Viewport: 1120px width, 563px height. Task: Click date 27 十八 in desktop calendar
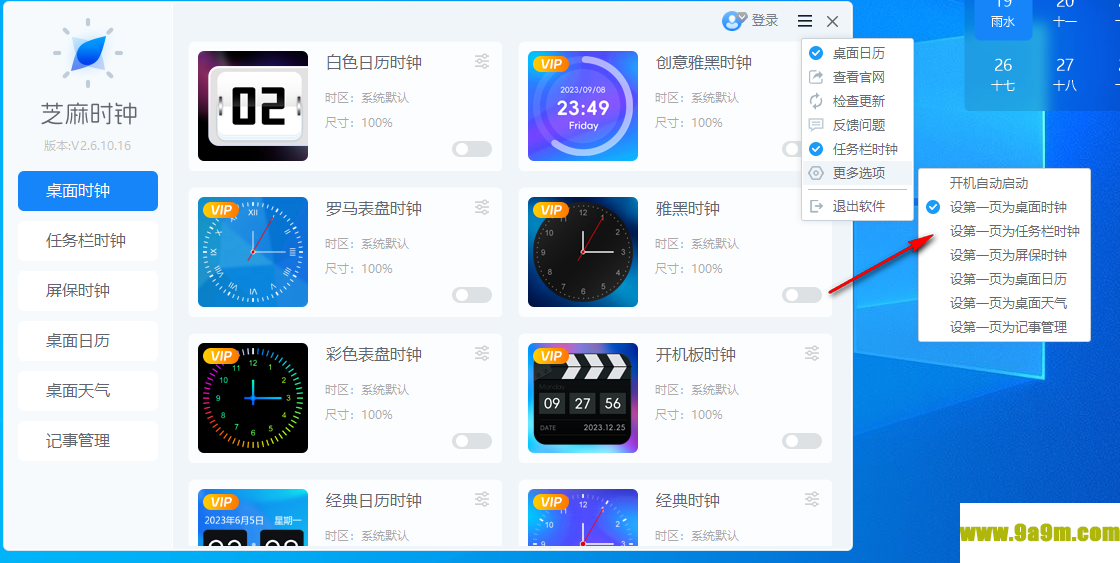[x=1065, y=74]
